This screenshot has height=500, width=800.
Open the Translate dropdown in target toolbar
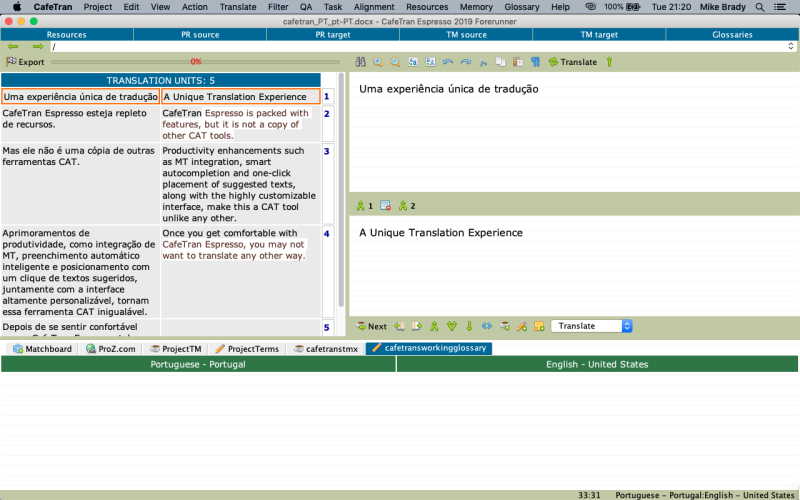click(592, 326)
